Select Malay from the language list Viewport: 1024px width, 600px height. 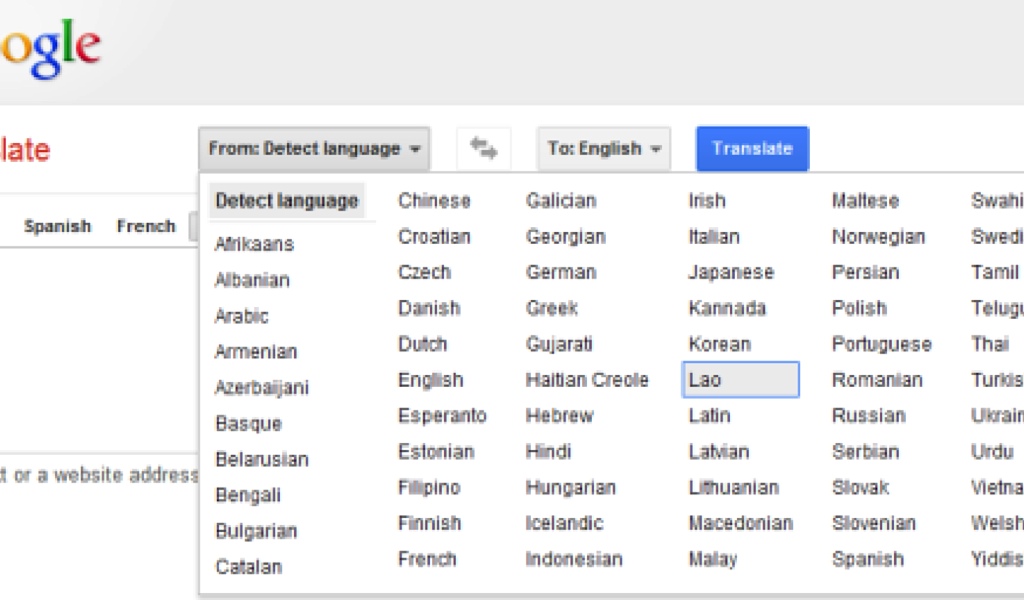[x=713, y=560]
